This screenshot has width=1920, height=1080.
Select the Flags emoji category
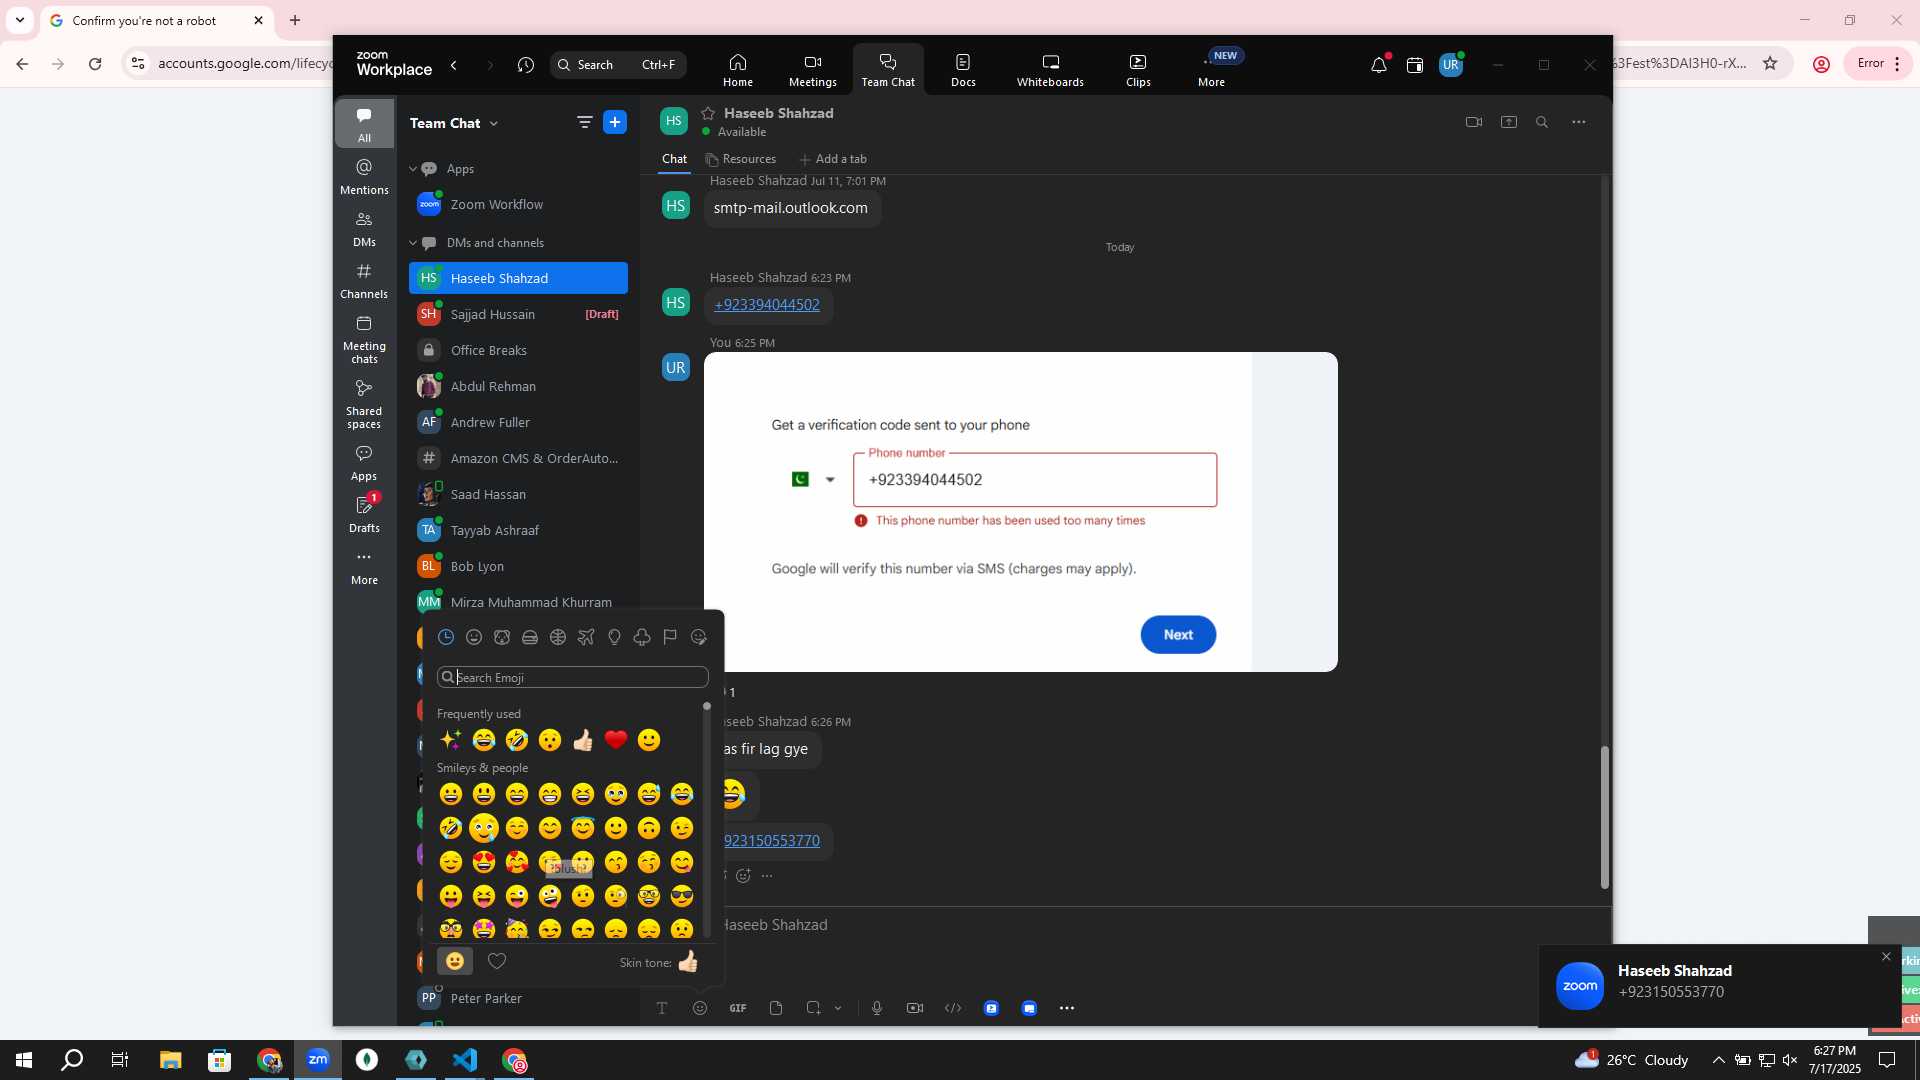[670, 637]
